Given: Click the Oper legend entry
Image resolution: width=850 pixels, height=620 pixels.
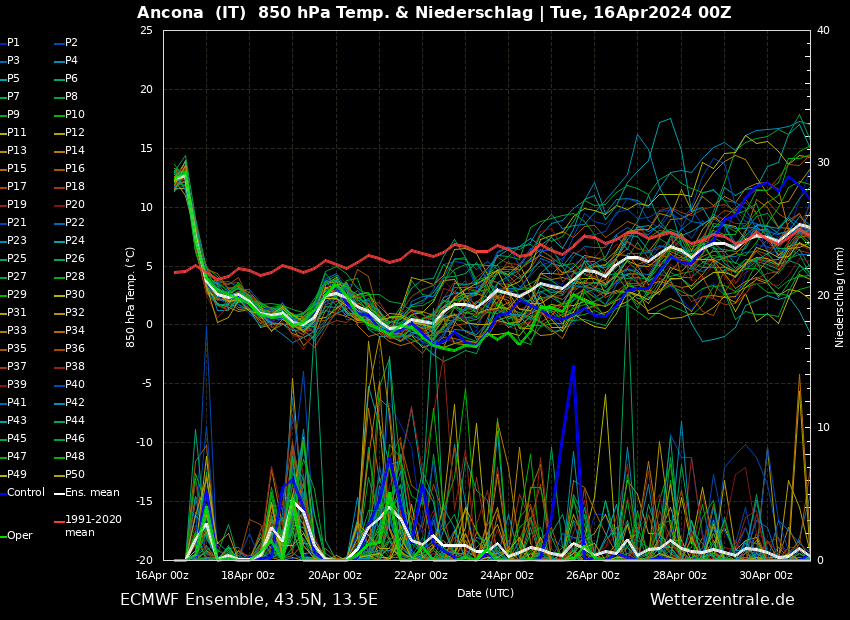Looking at the screenshot, I should 17,535.
